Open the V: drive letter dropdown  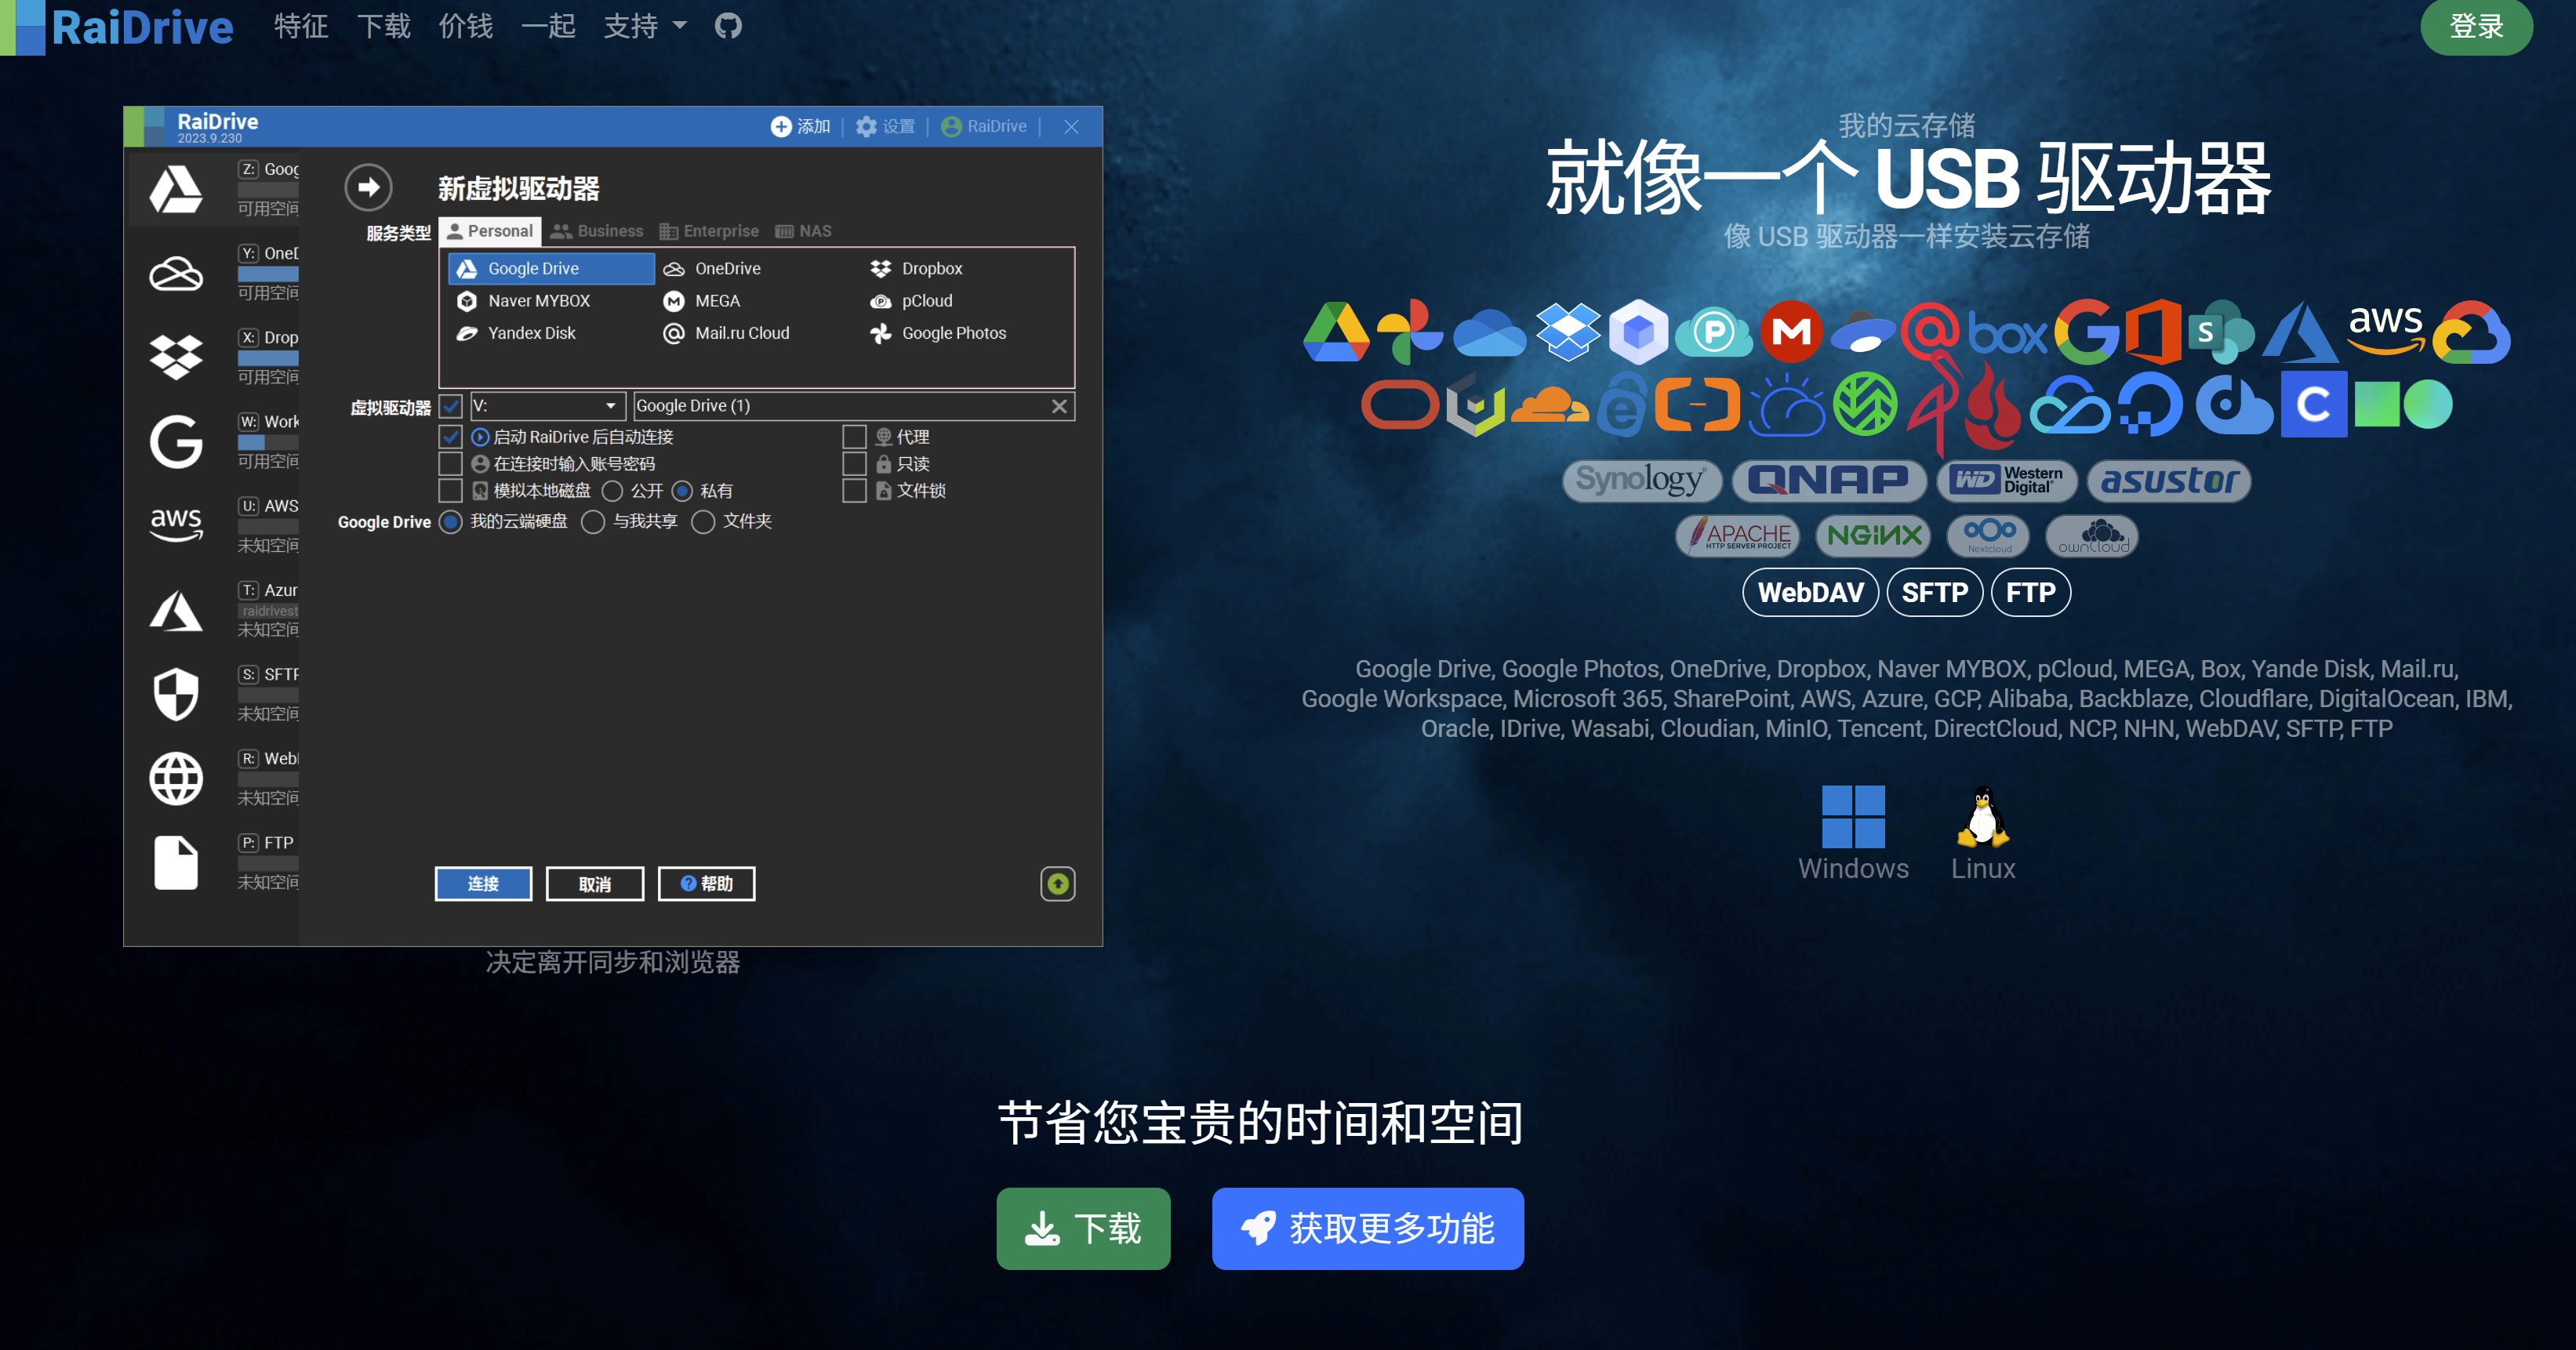(548, 406)
